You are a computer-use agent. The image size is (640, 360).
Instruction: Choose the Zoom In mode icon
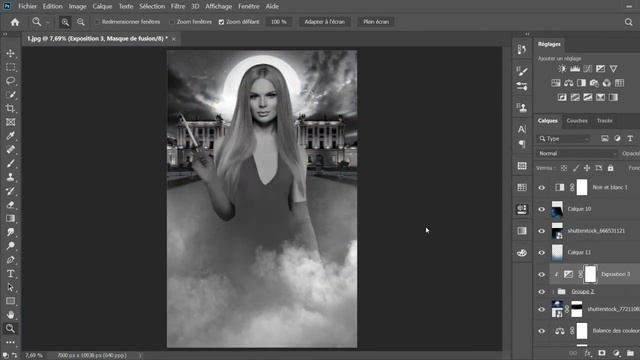[65, 22]
